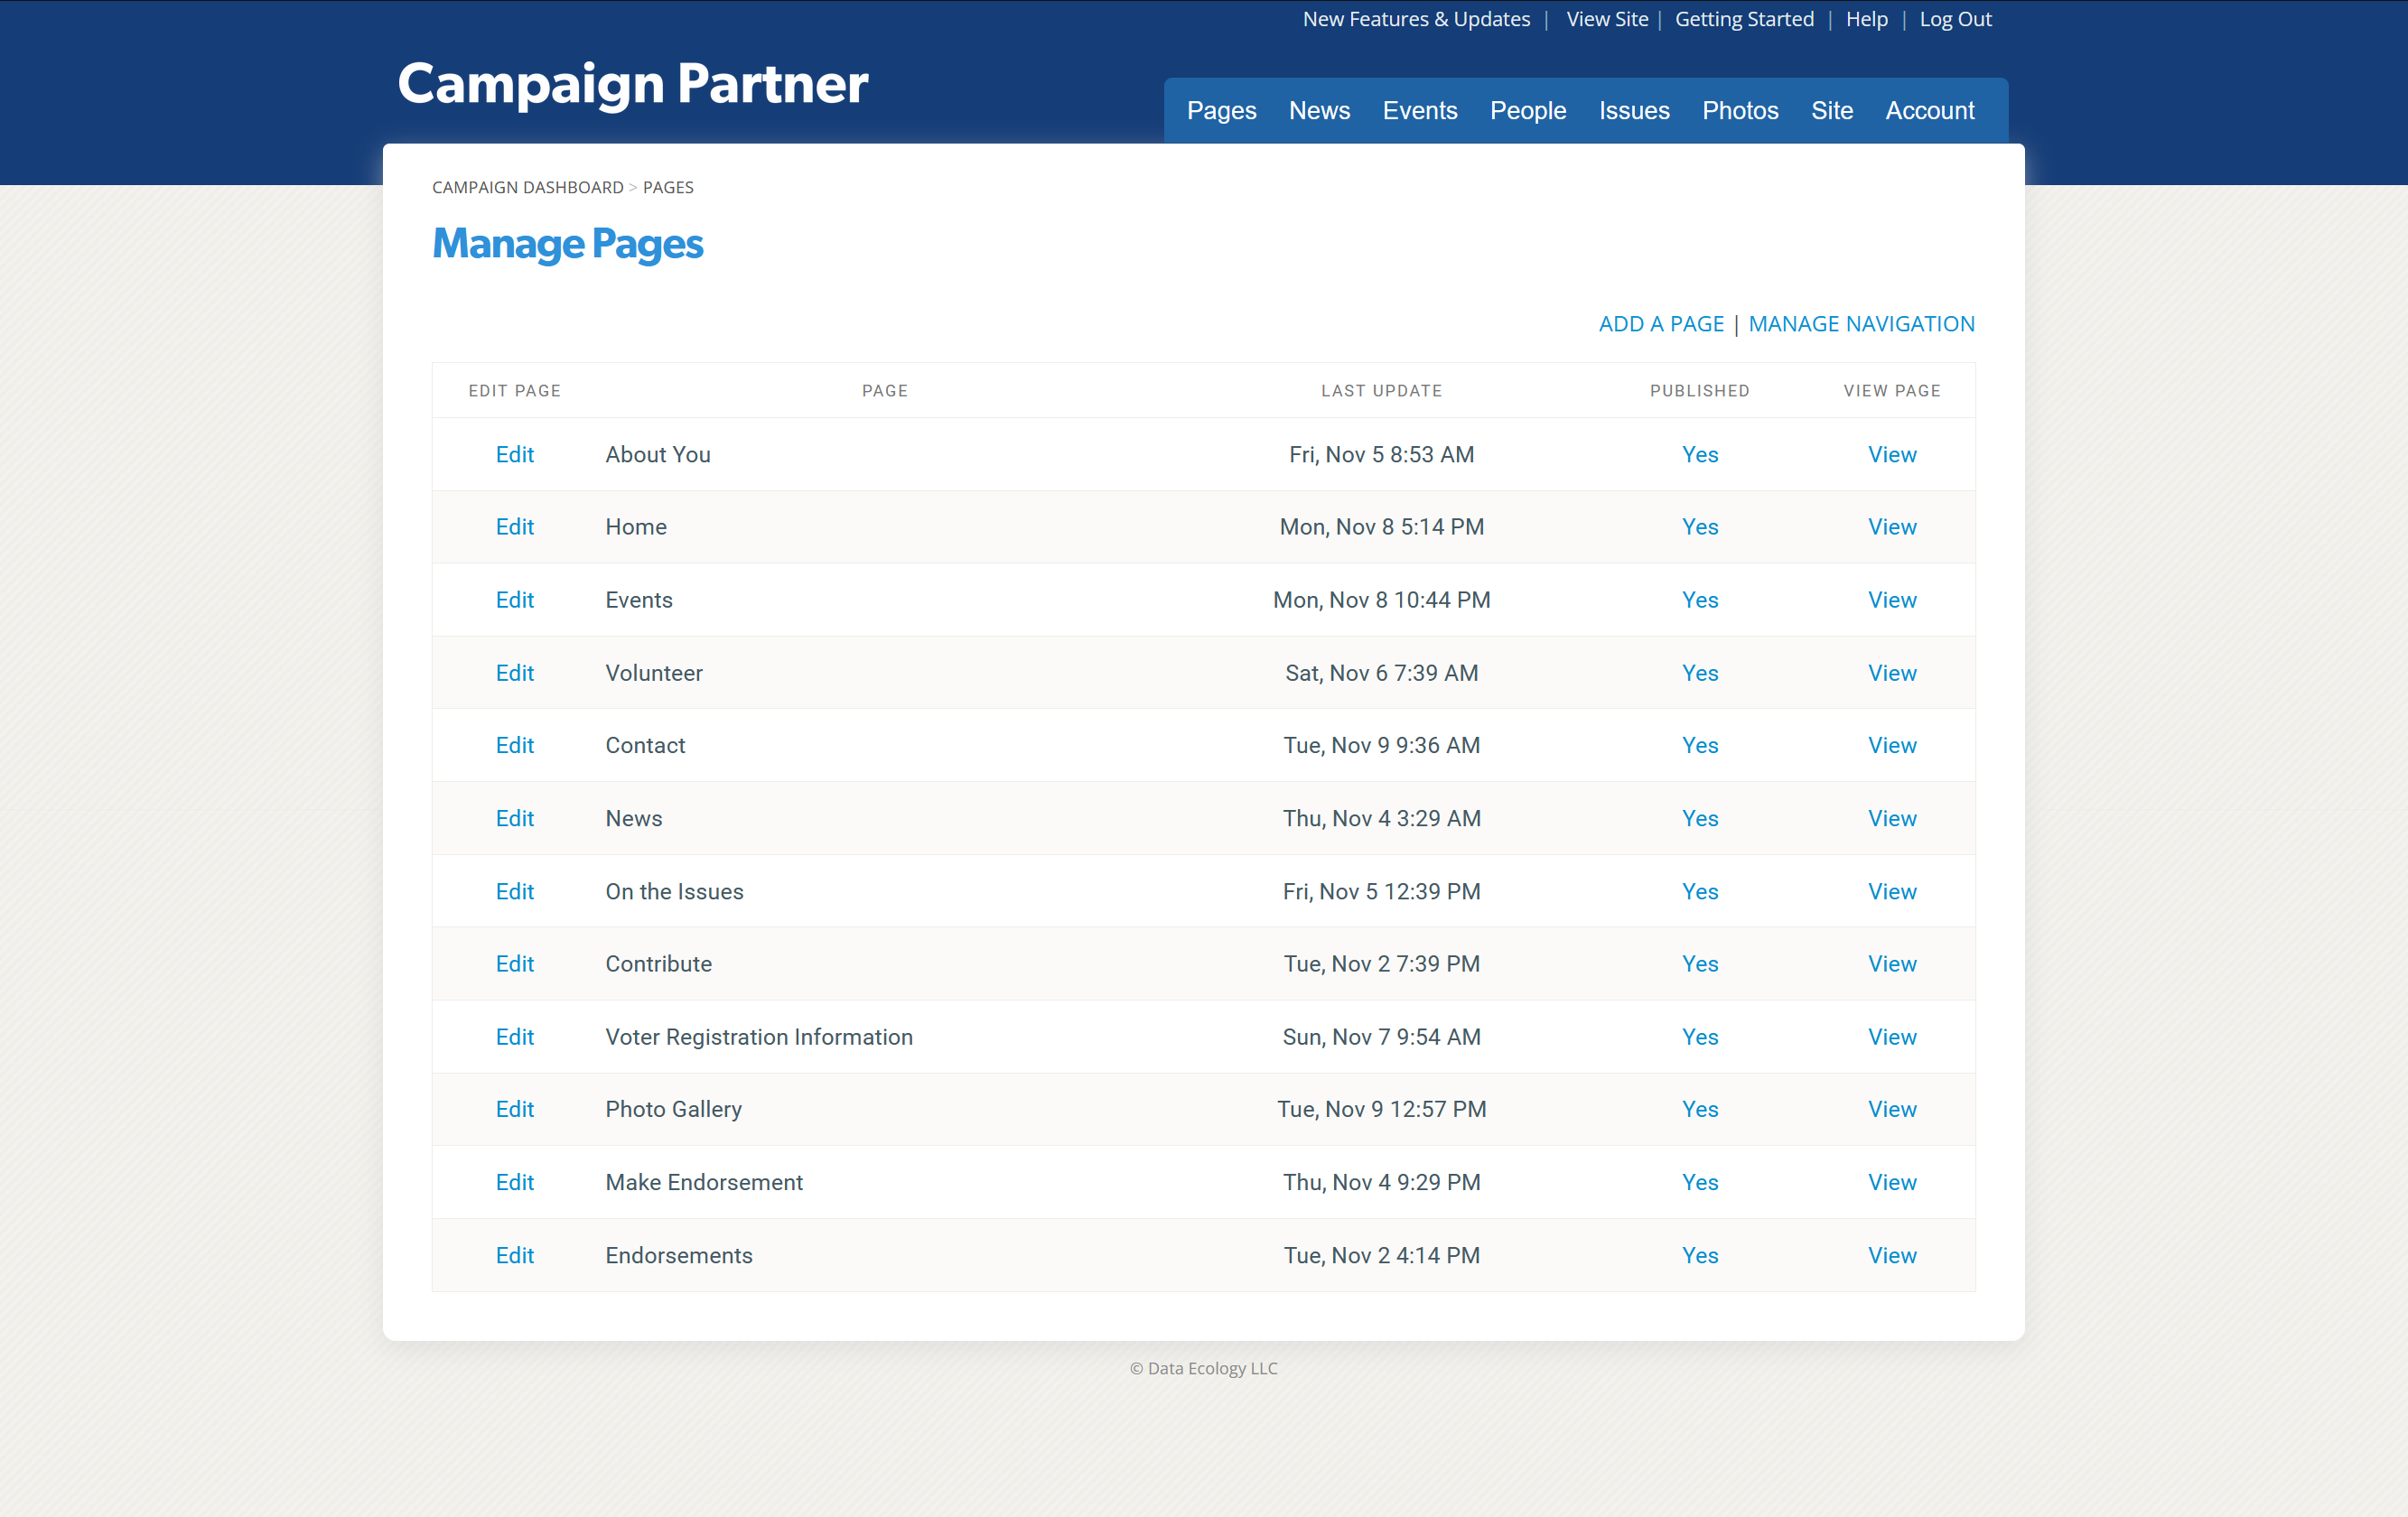The image size is (2408, 1517).
Task: Open the Account navigation tab
Action: pos(1929,111)
